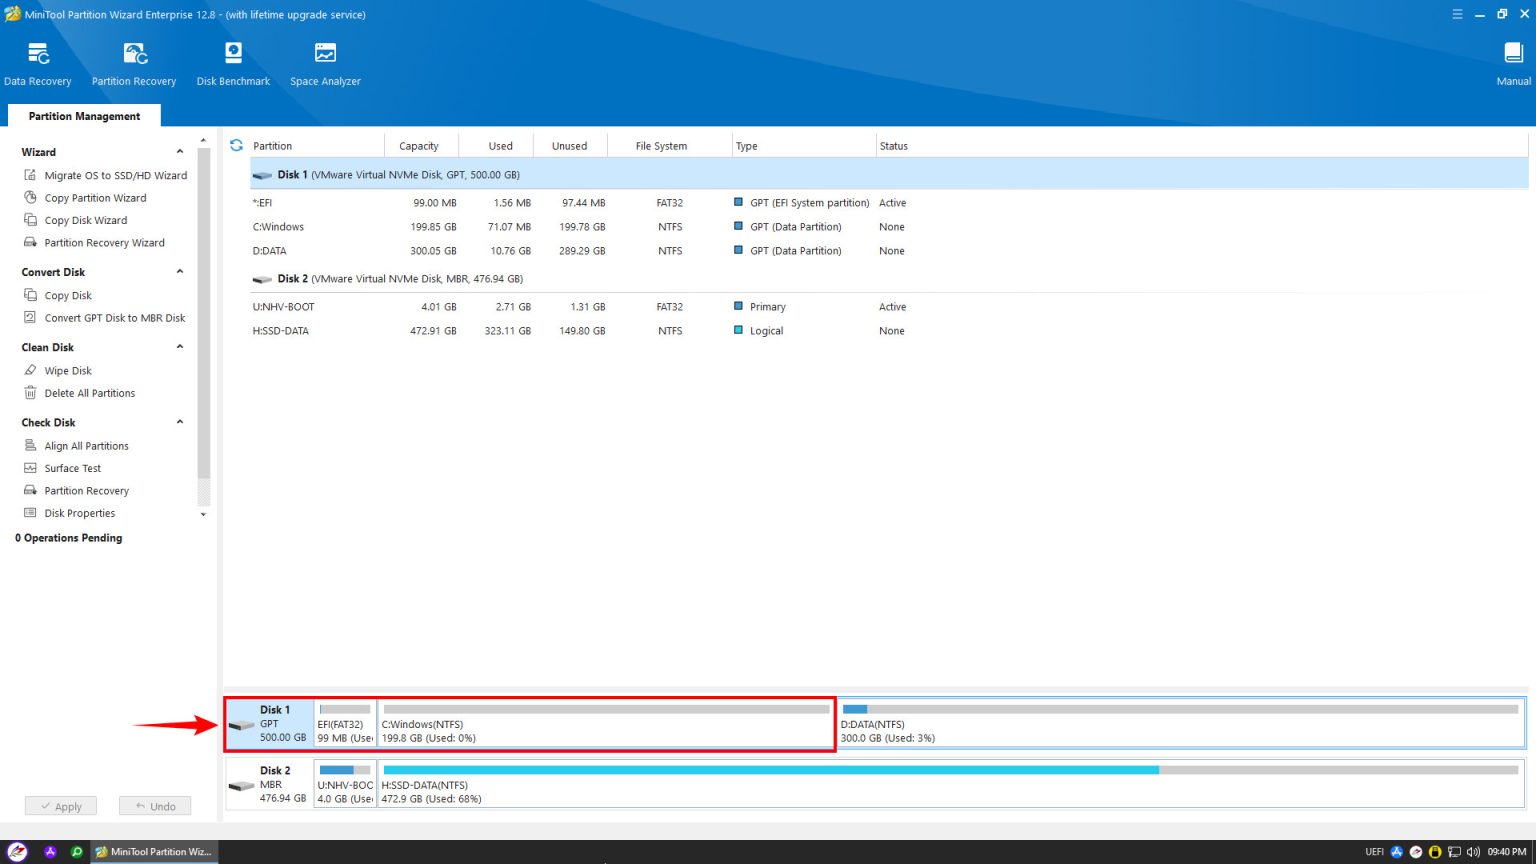Refresh the partition list
The width and height of the screenshot is (1536, 864).
[x=236, y=145]
